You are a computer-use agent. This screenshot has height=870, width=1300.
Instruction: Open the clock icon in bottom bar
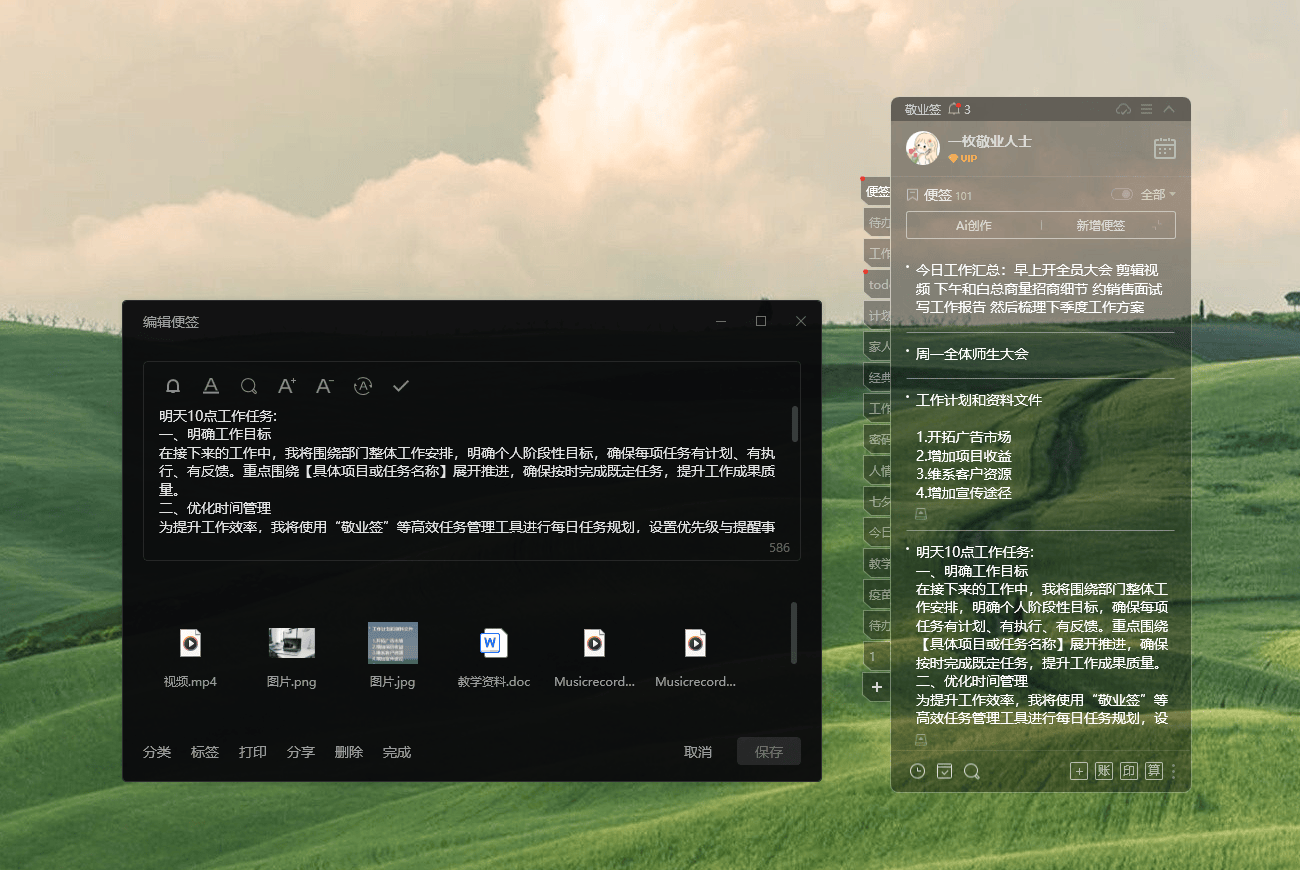[917, 771]
